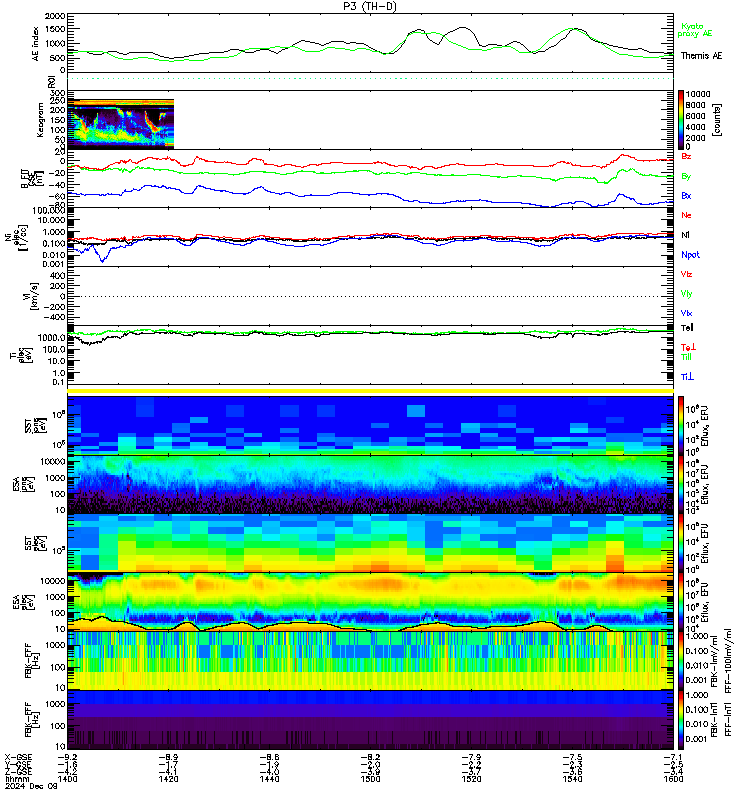Click the "hhmm" time axis label
The image size is (750, 800).
coord(17,779)
